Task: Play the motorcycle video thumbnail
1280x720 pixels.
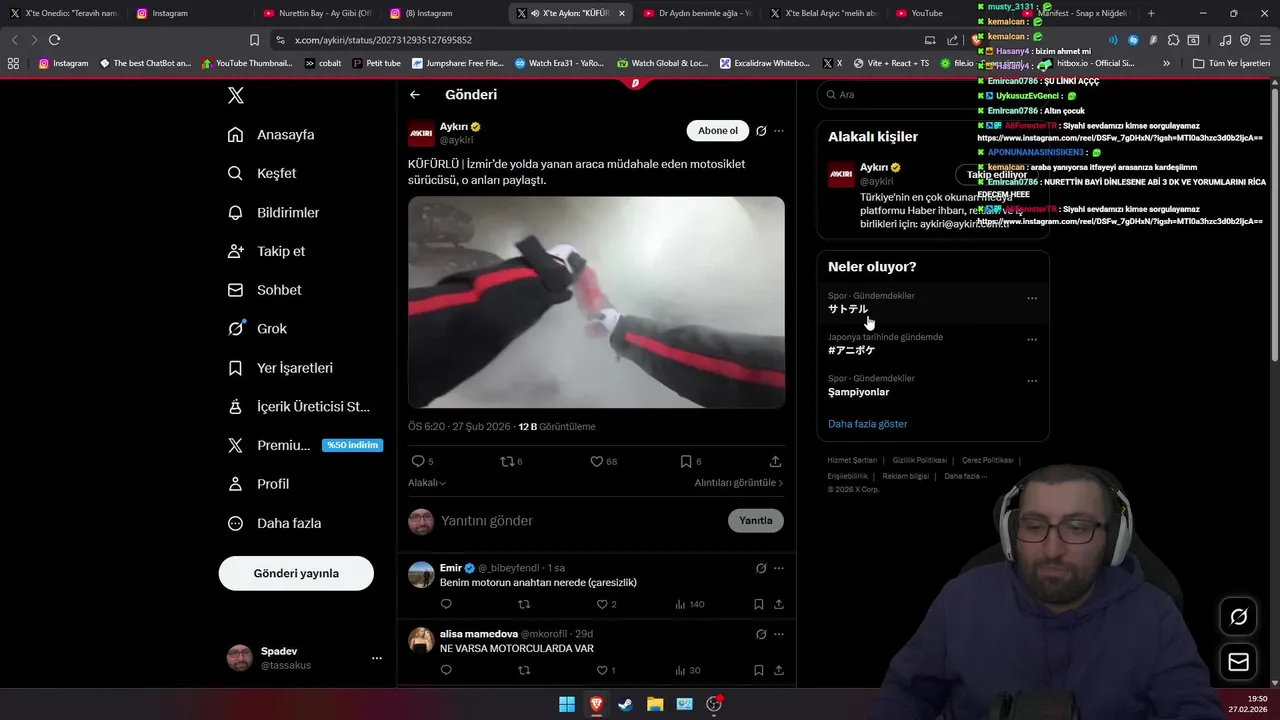Action: [596, 302]
